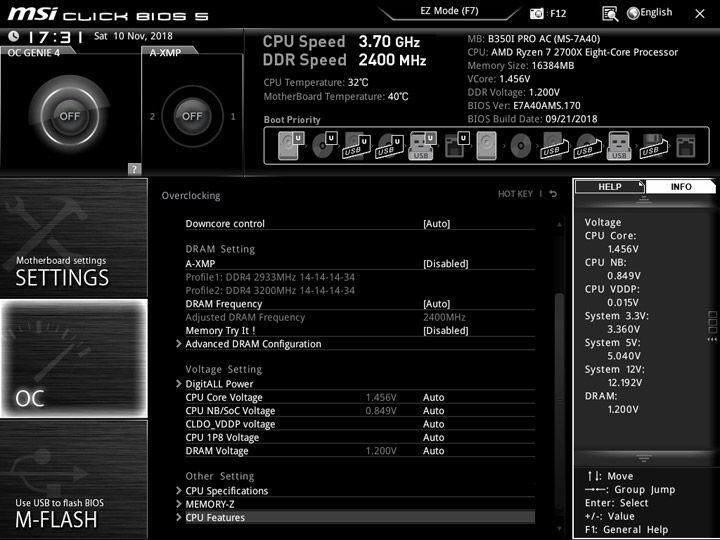Take a screenshot with the F12 camera icon
The image size is (720, 540).
[536, 13]
